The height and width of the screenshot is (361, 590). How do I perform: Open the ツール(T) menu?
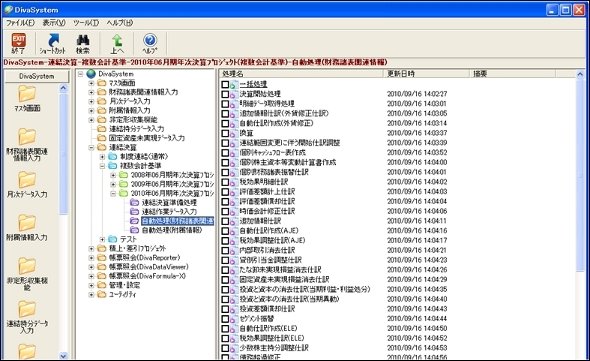pos(86,23)
